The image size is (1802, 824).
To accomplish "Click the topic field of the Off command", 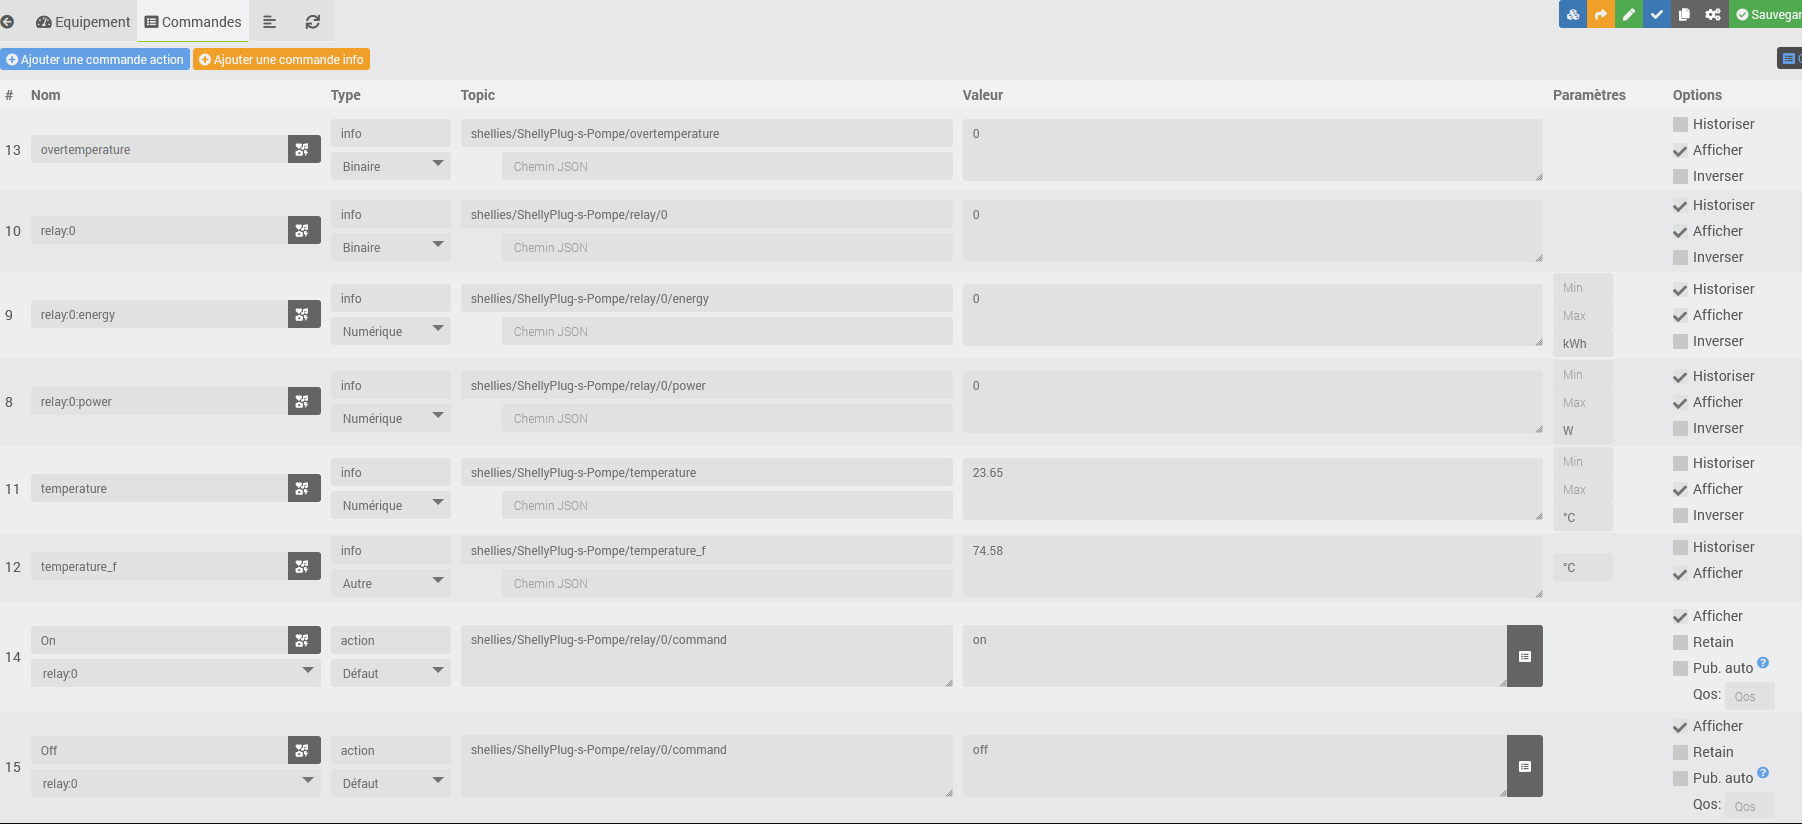I will click(707, 766).
